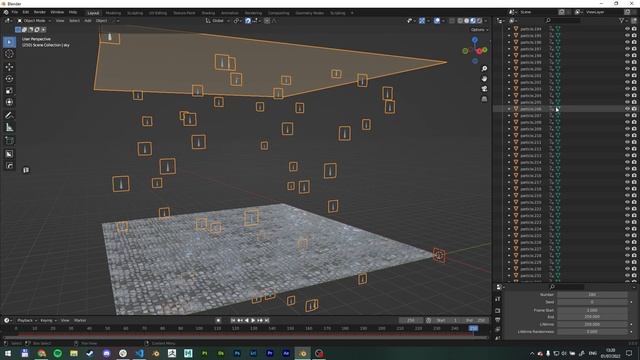Expand the particle.215 outliner row
Image resolution: width=640 pixels, height=360 pixels.
coord(509,169)
